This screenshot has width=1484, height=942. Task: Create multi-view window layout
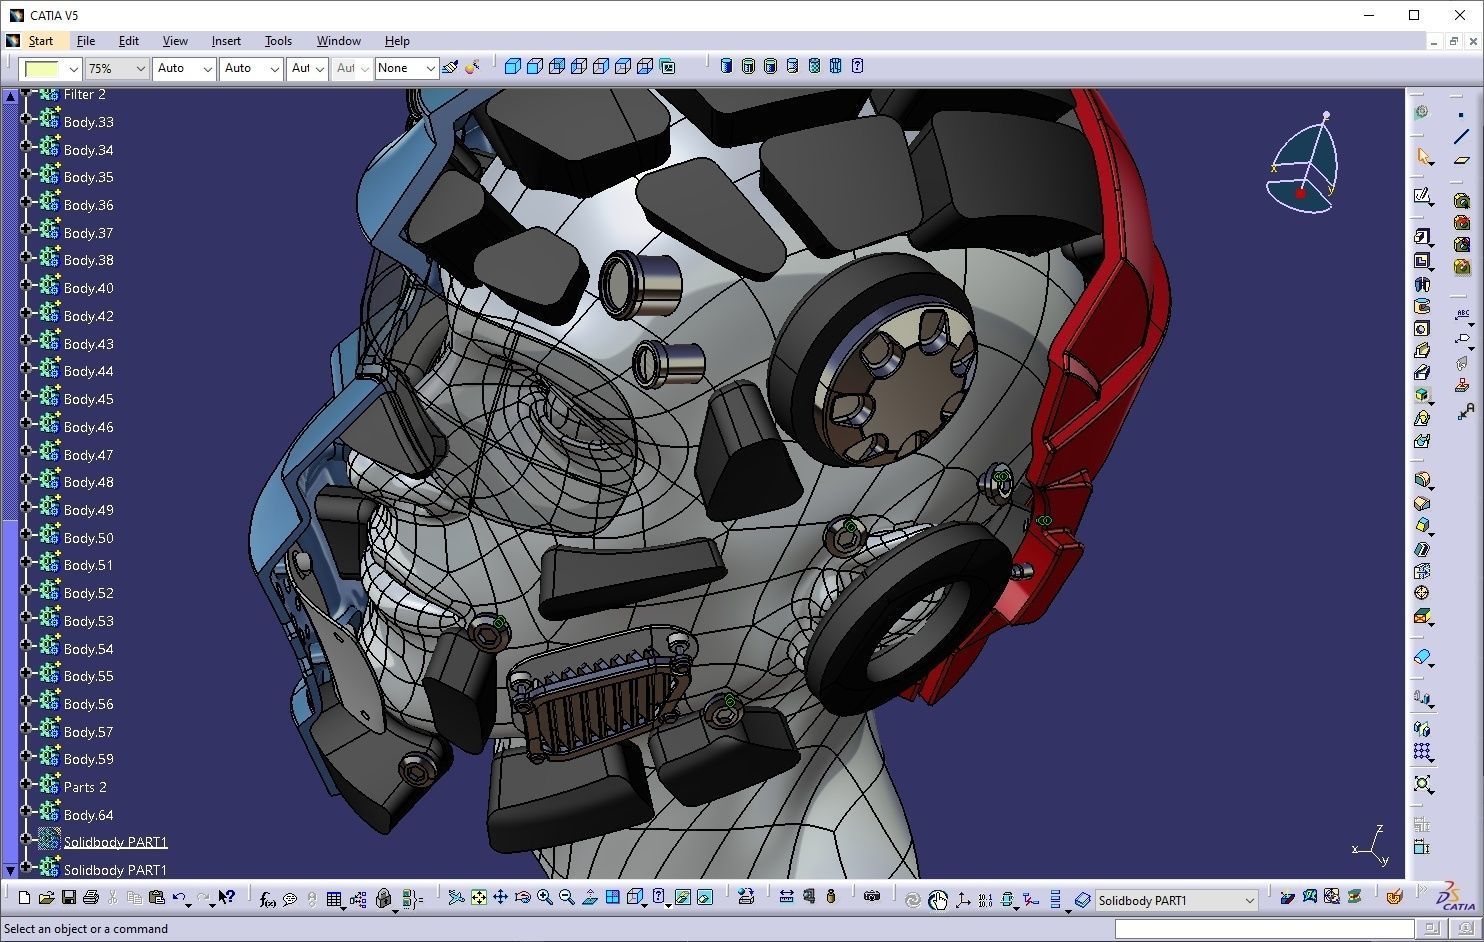pyautogui.click(x=612, y=898)
